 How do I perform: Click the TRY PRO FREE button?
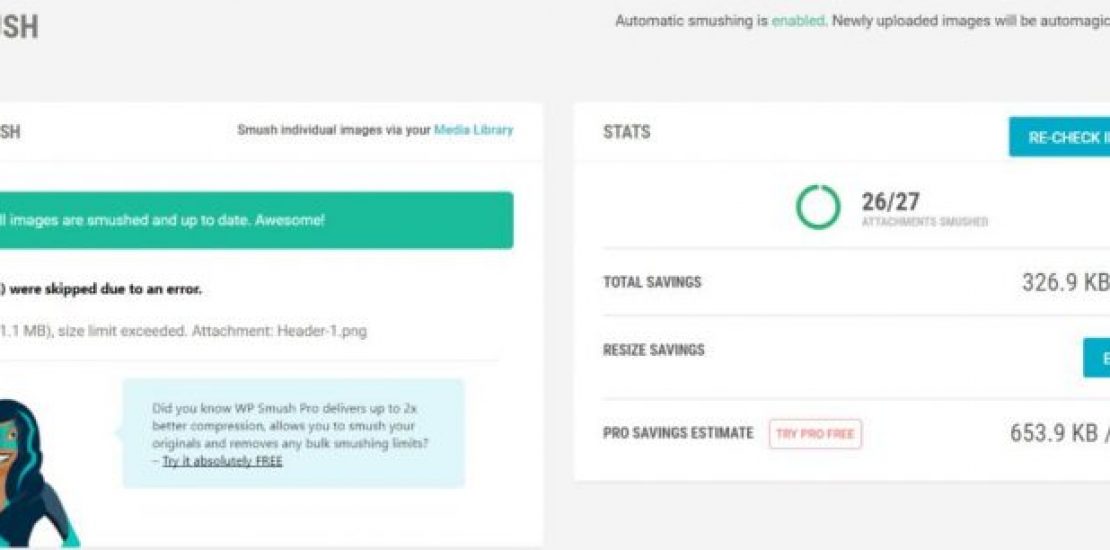click(x=815, y=434)
